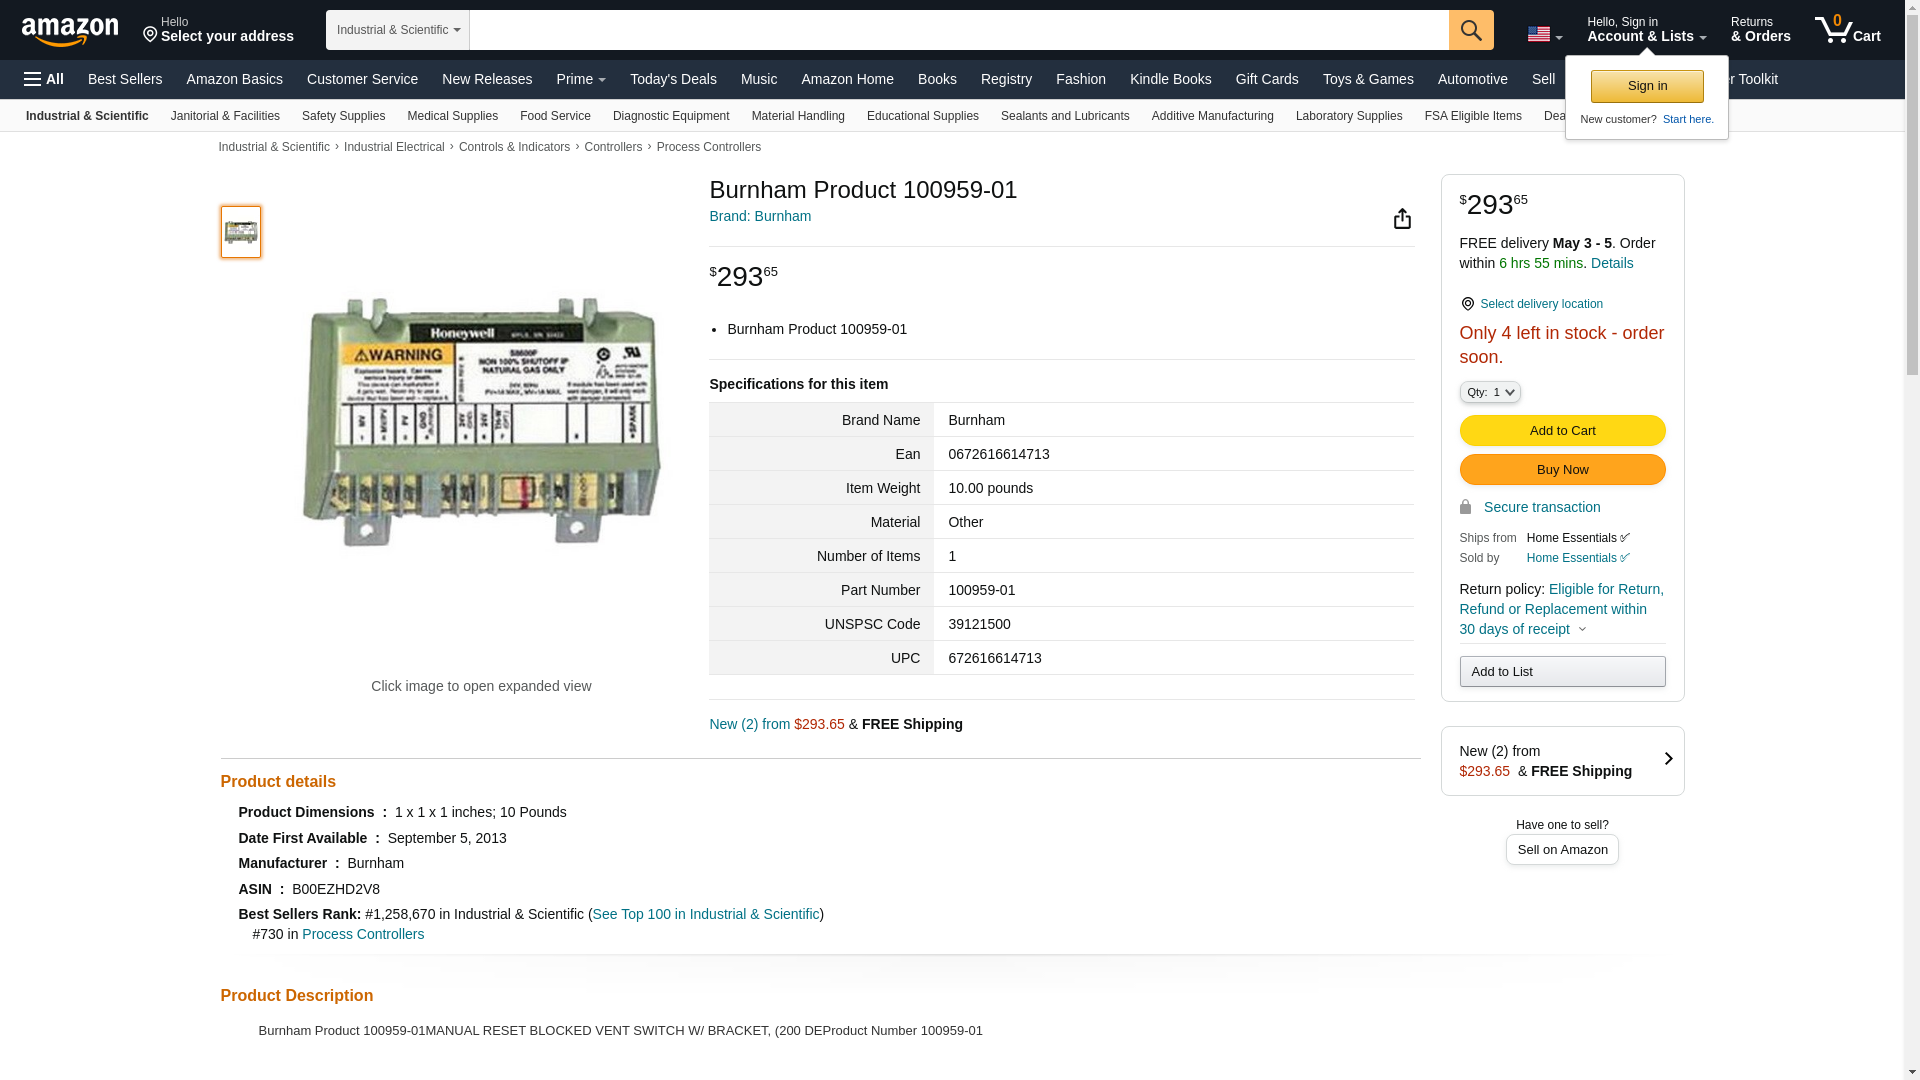The height and width of the screenshot is (1080, 1920).
Task: Open Medical Supplies category tab
Action: [452, 116]
